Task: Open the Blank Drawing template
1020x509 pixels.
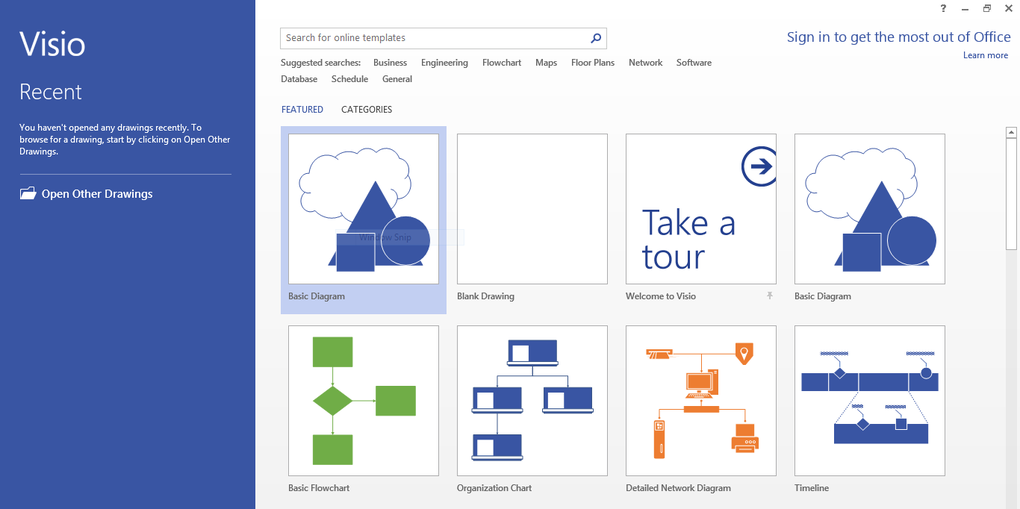Action: [532, 209]
